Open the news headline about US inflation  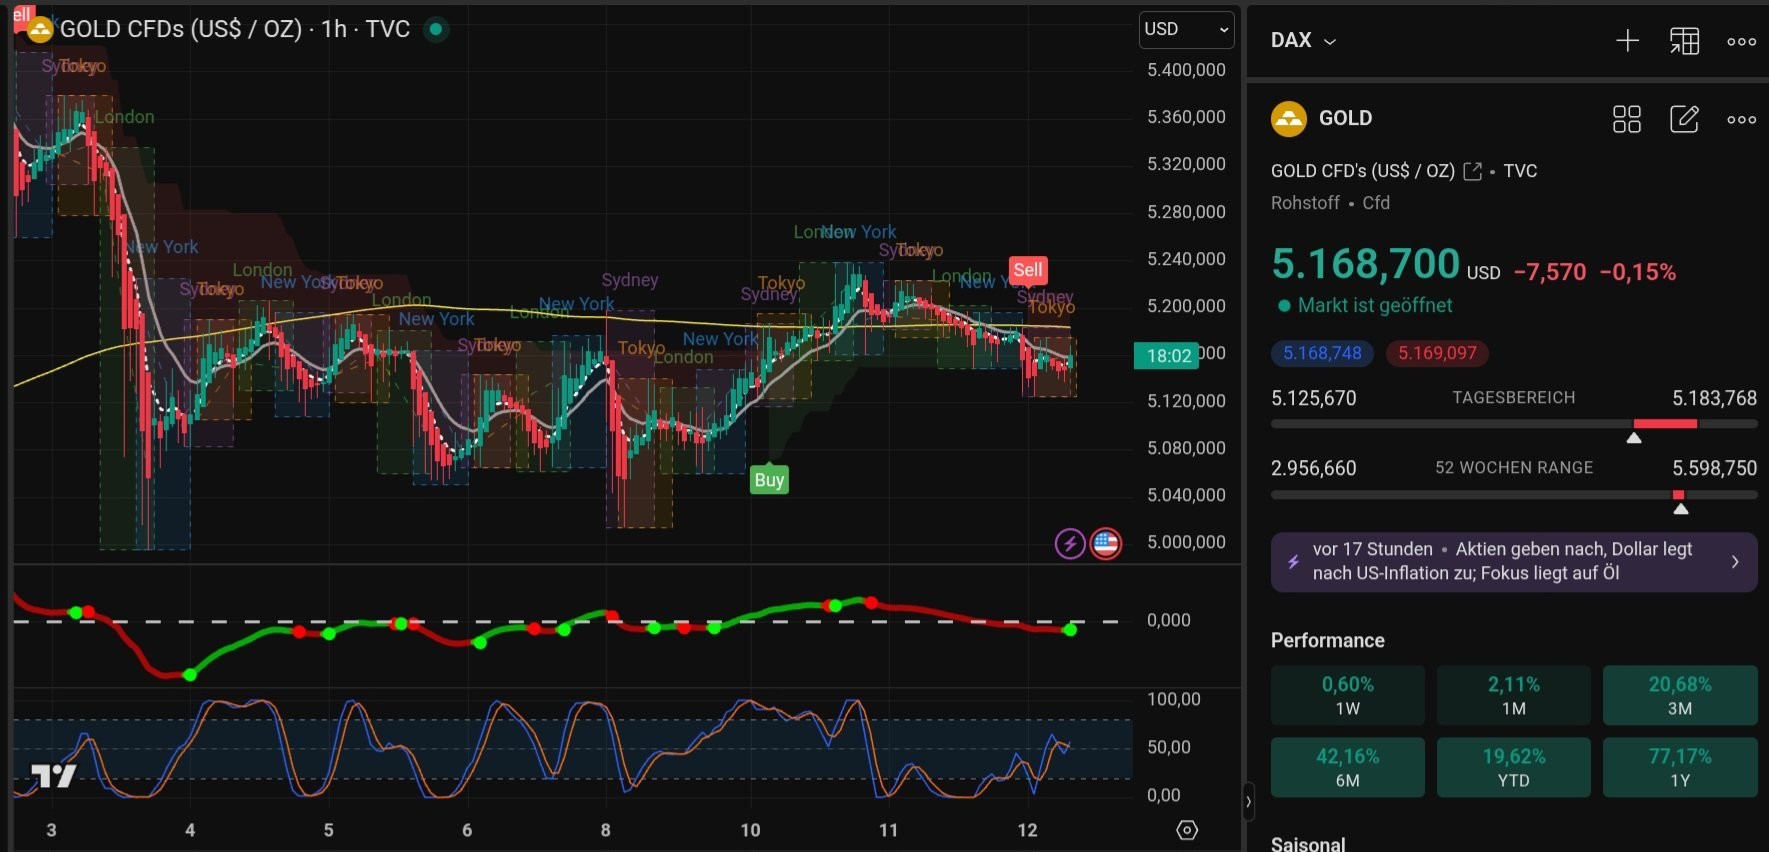pos(1513,561)
